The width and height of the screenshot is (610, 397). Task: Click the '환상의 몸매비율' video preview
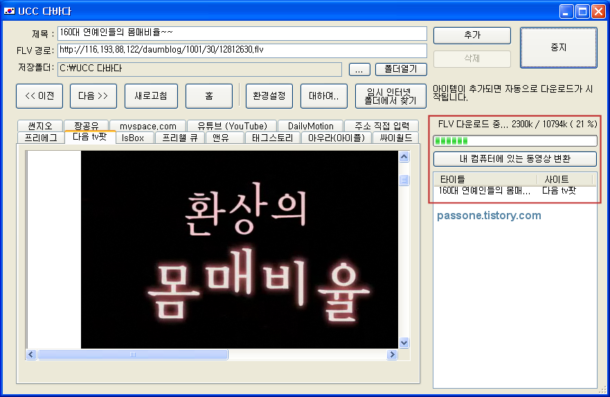239,249
